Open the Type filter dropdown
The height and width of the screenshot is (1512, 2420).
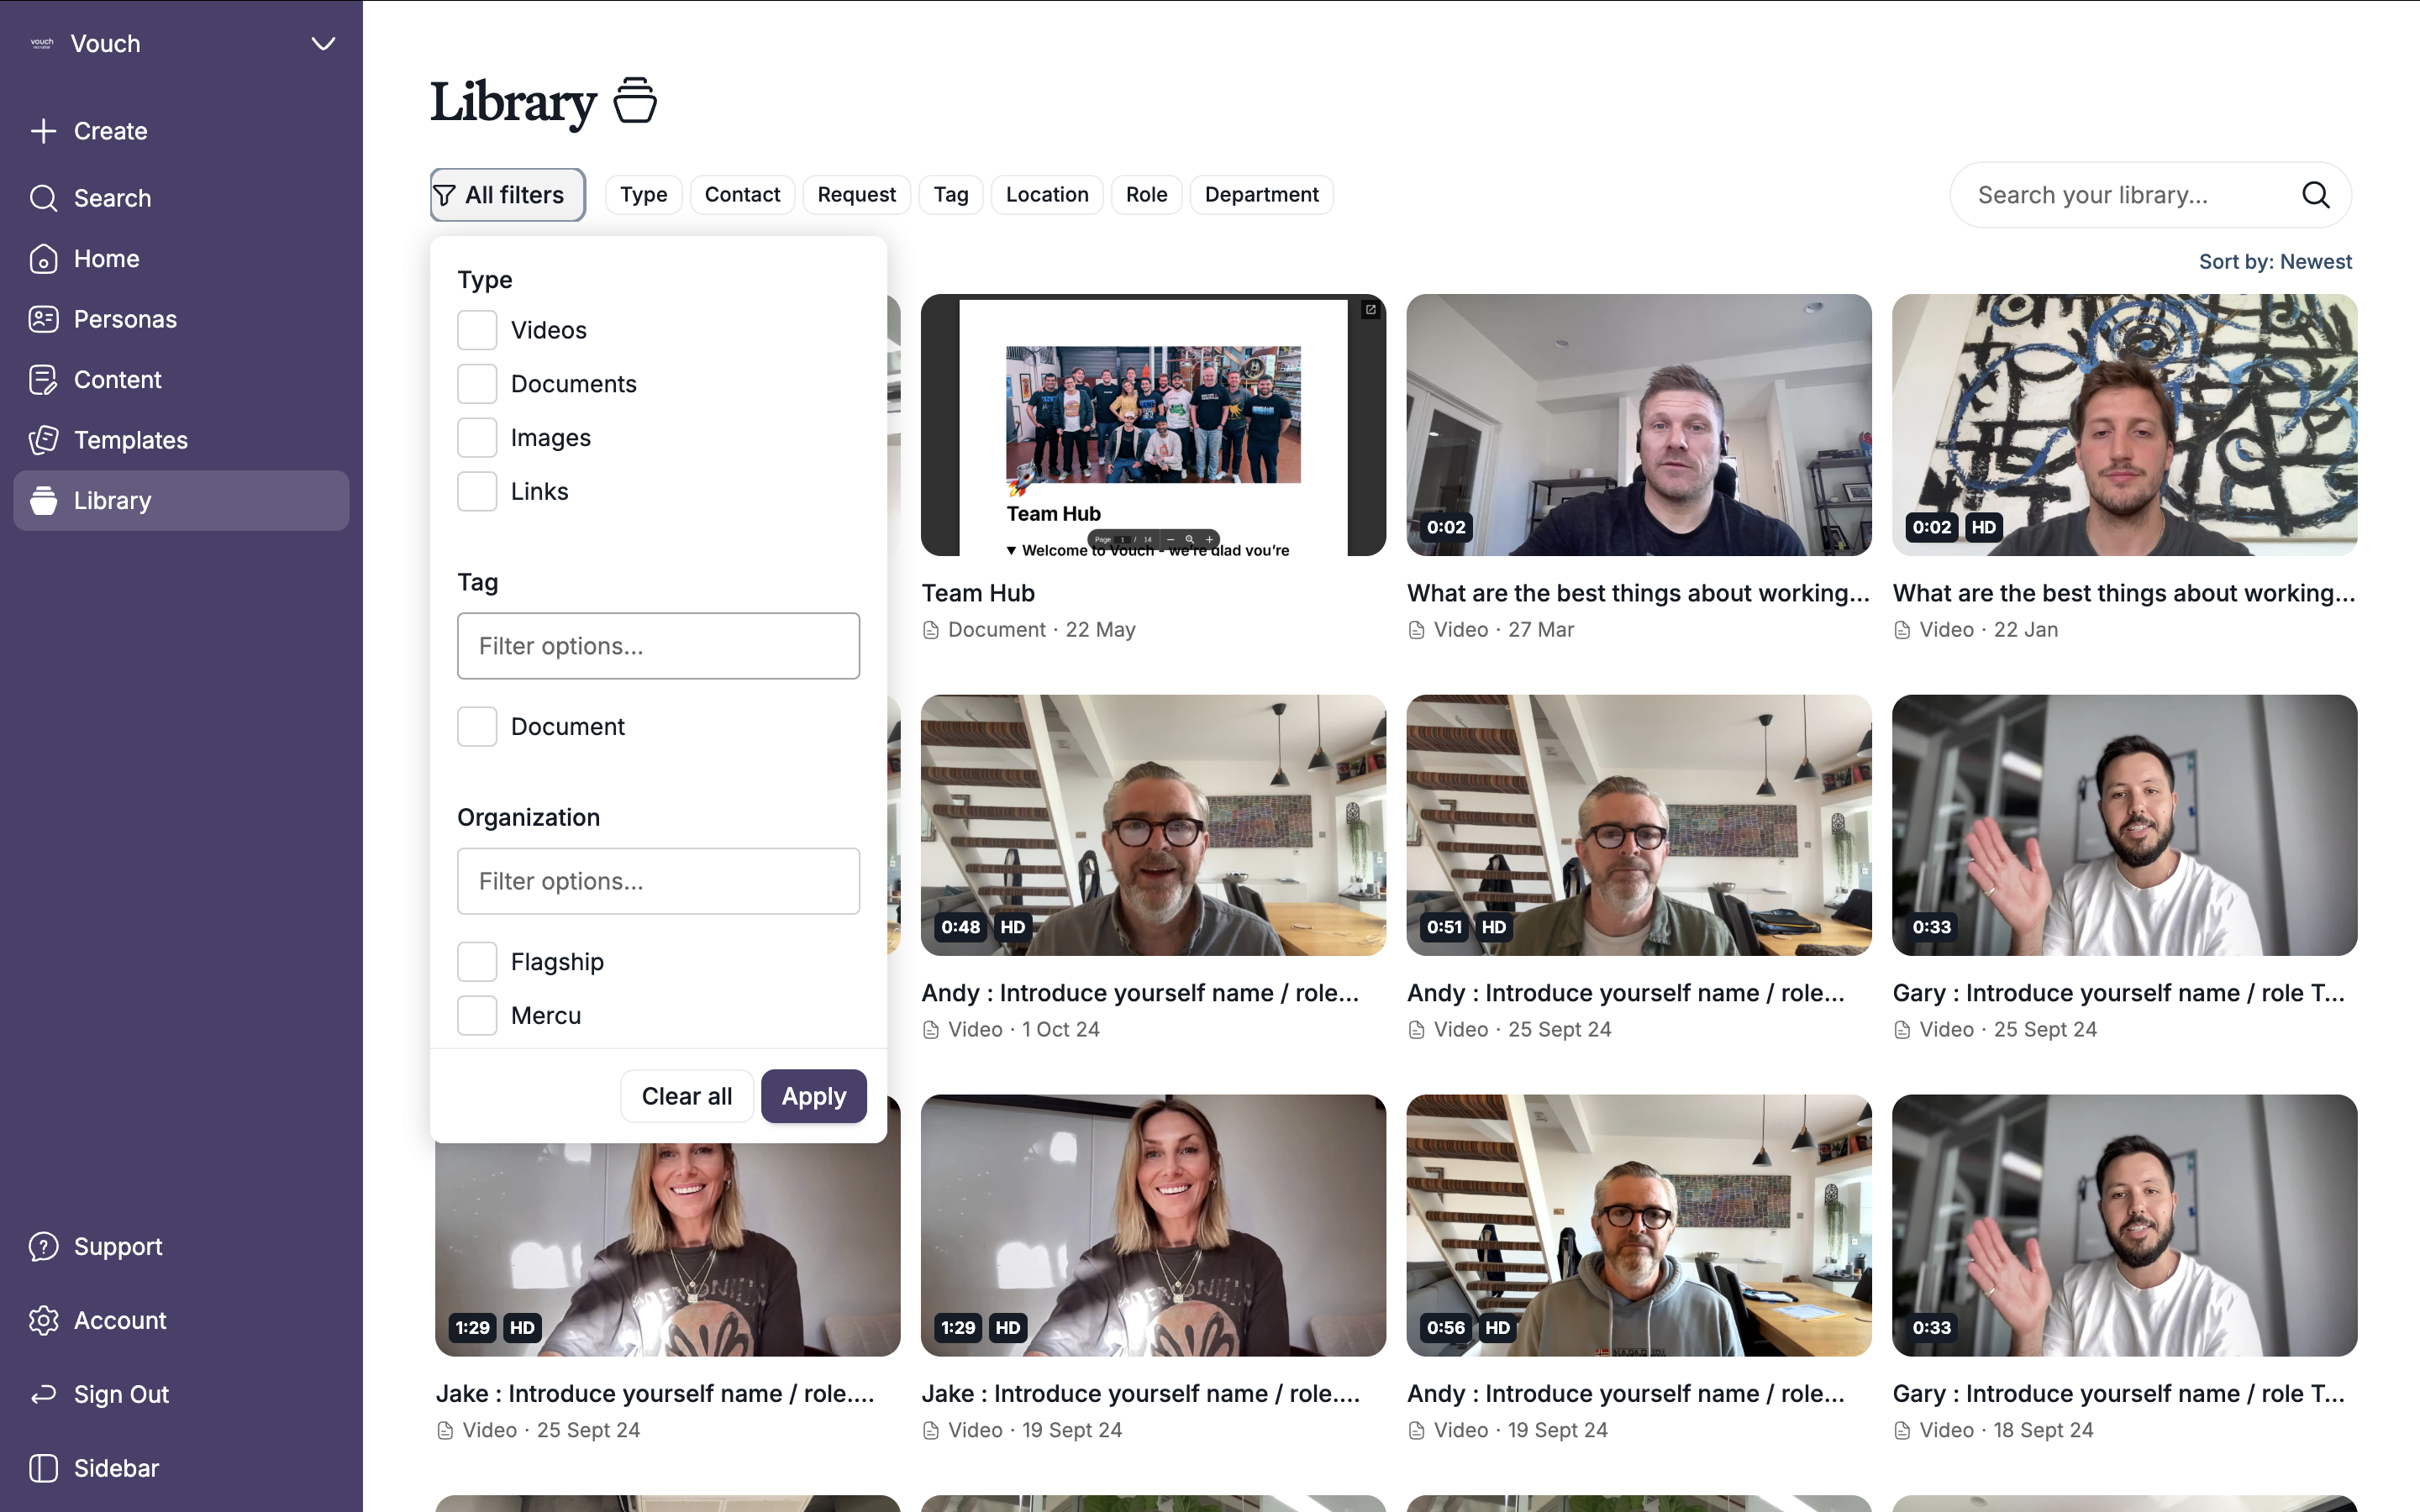(643, 195)
